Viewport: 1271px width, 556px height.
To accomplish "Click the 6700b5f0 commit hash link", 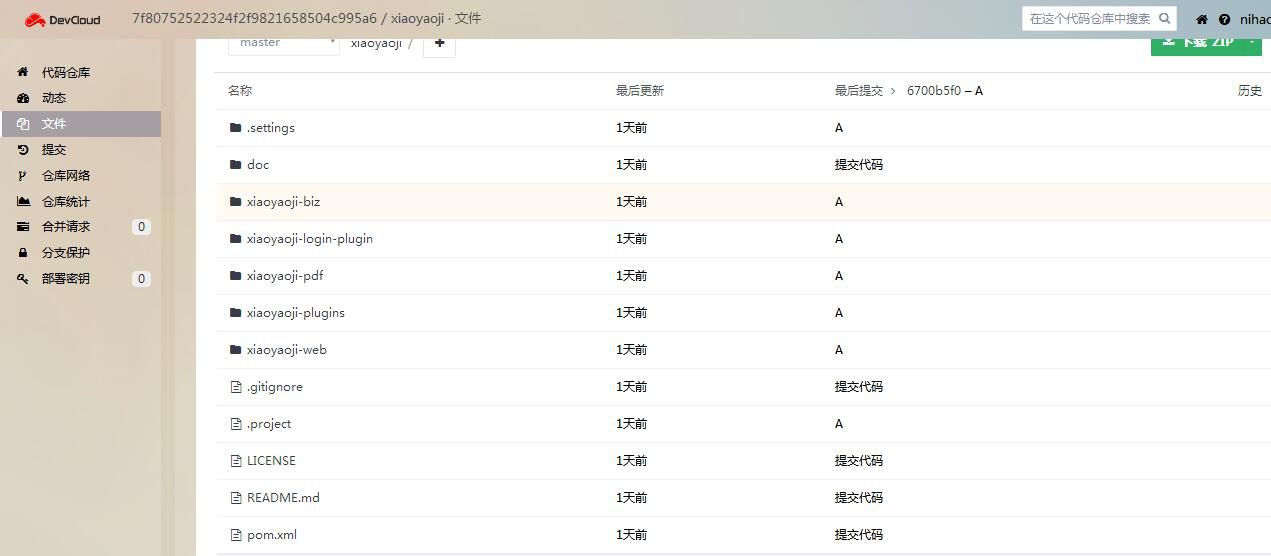I will (x=934, y=91).
